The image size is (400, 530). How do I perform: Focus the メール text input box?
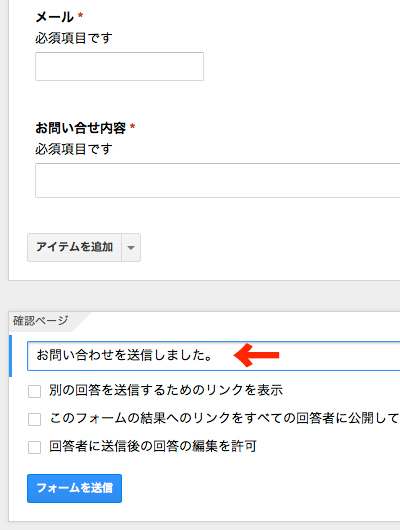[119, 66]
